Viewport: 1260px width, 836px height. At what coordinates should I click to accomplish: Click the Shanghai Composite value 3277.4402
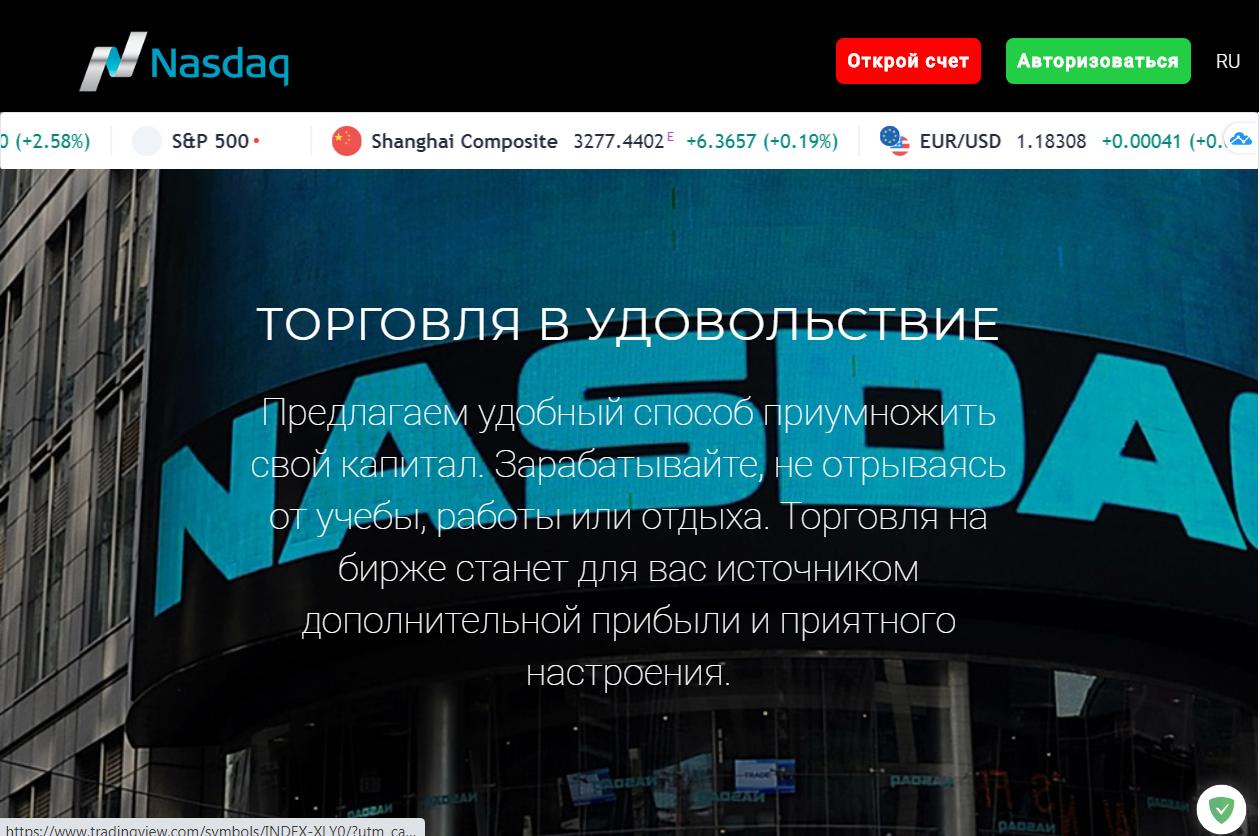(619, 142)
